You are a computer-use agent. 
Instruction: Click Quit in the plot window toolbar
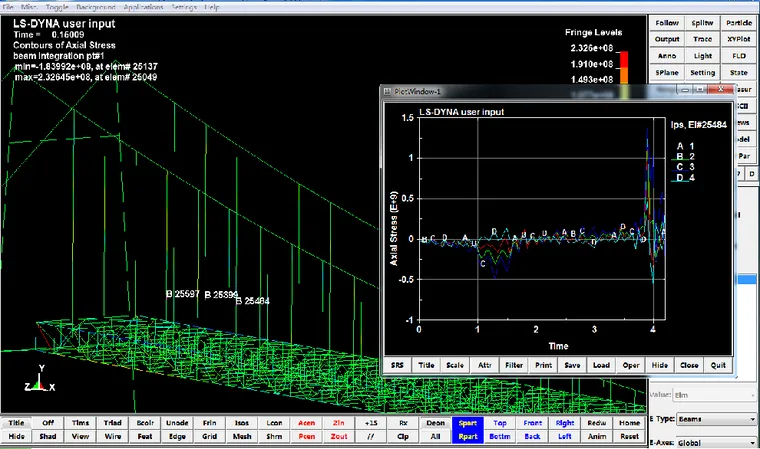(718, 365)
